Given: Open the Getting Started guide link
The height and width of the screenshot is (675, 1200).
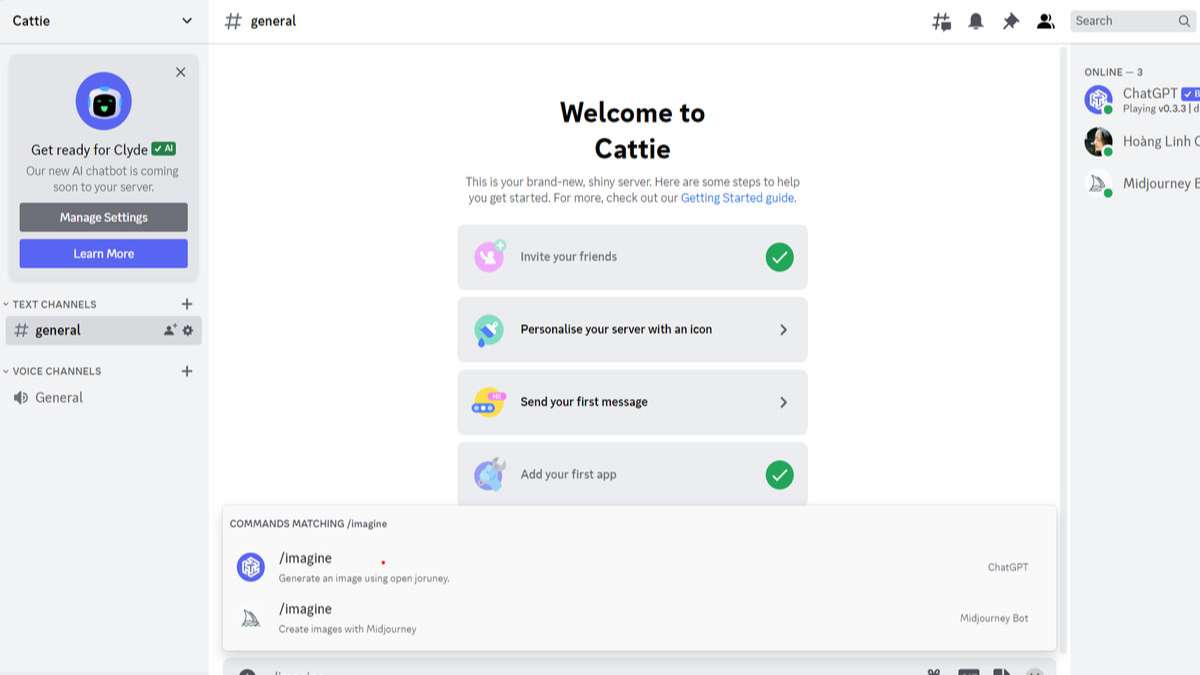Looking at the screenshot, I should (737, 197).
